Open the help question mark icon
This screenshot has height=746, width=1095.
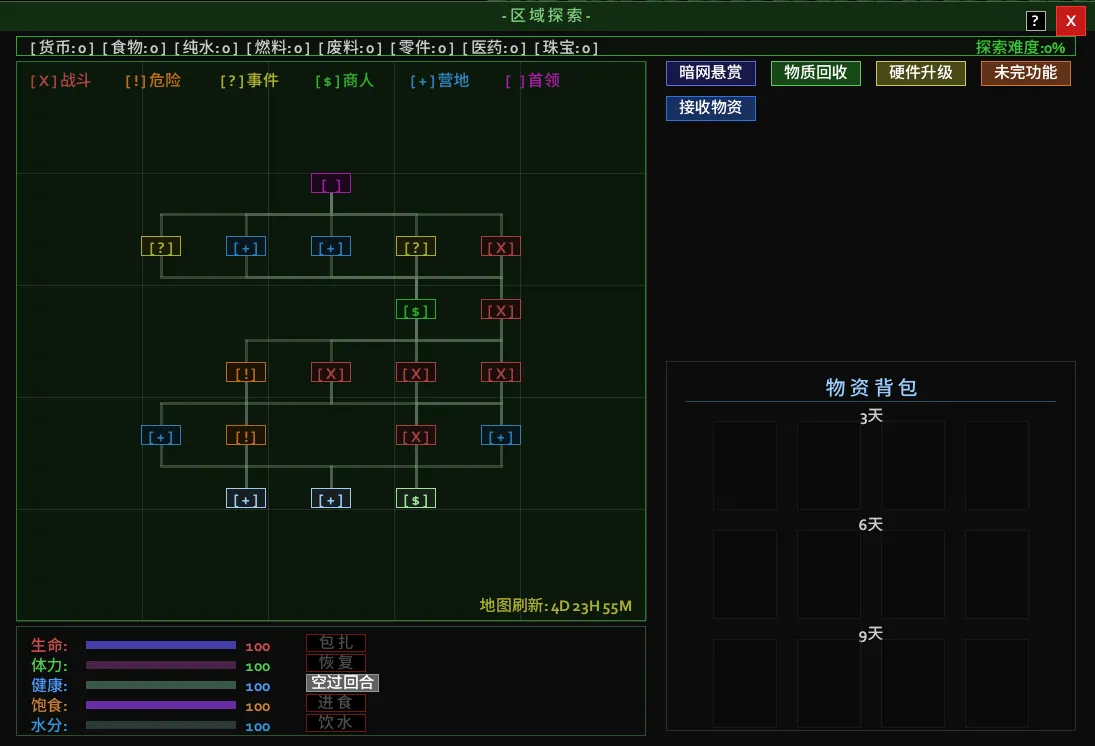pyautogui.click(x=1035, y=21)
